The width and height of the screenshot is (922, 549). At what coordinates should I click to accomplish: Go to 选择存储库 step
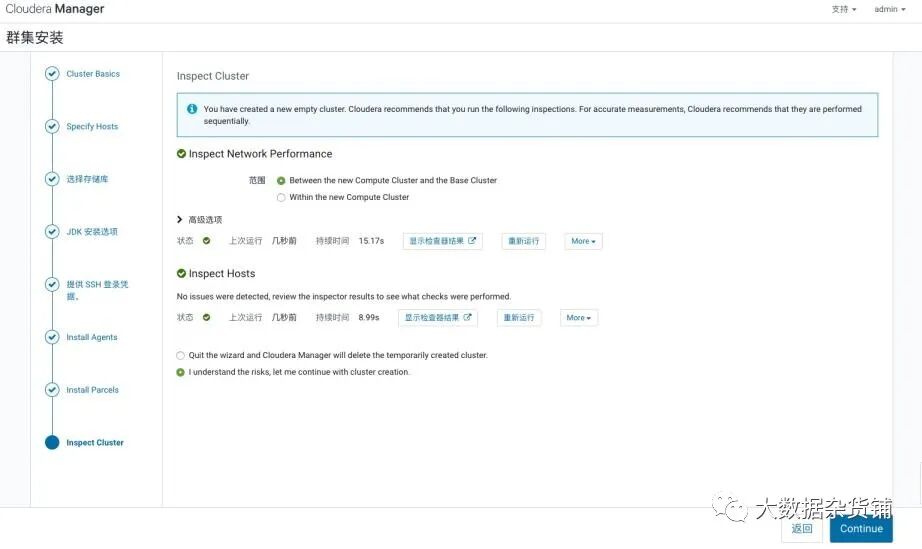pos(87,179)
